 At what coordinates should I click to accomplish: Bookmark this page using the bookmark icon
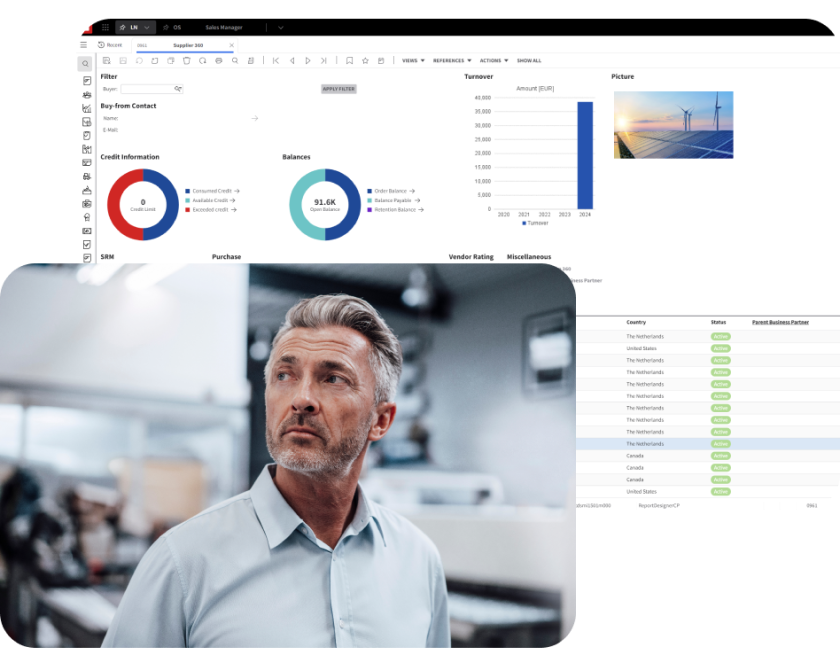[349, 60]
